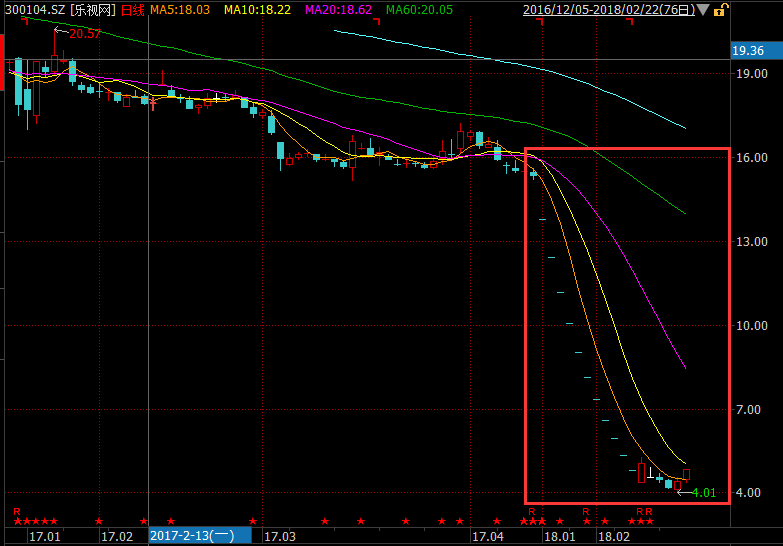Click the highlighted 2017-2-13(一) date tag
Image resolution: width=783 pixels, height=546 pixels.
200,536
